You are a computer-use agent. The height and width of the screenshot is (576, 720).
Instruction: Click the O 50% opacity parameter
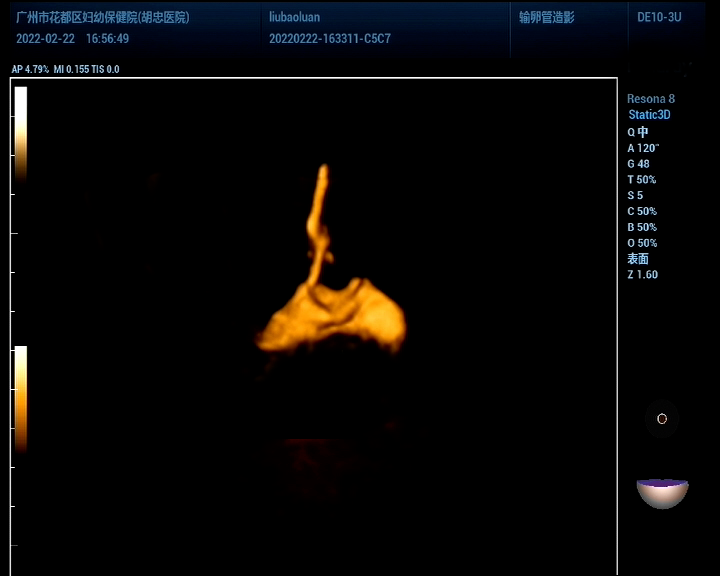pos(642,243)
